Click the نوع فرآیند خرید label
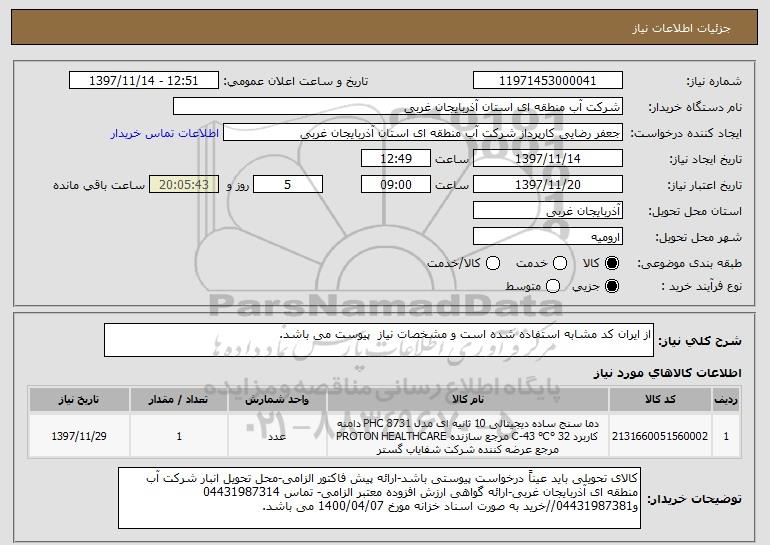This screenshot has height=545, width=770. click(702, 286)
